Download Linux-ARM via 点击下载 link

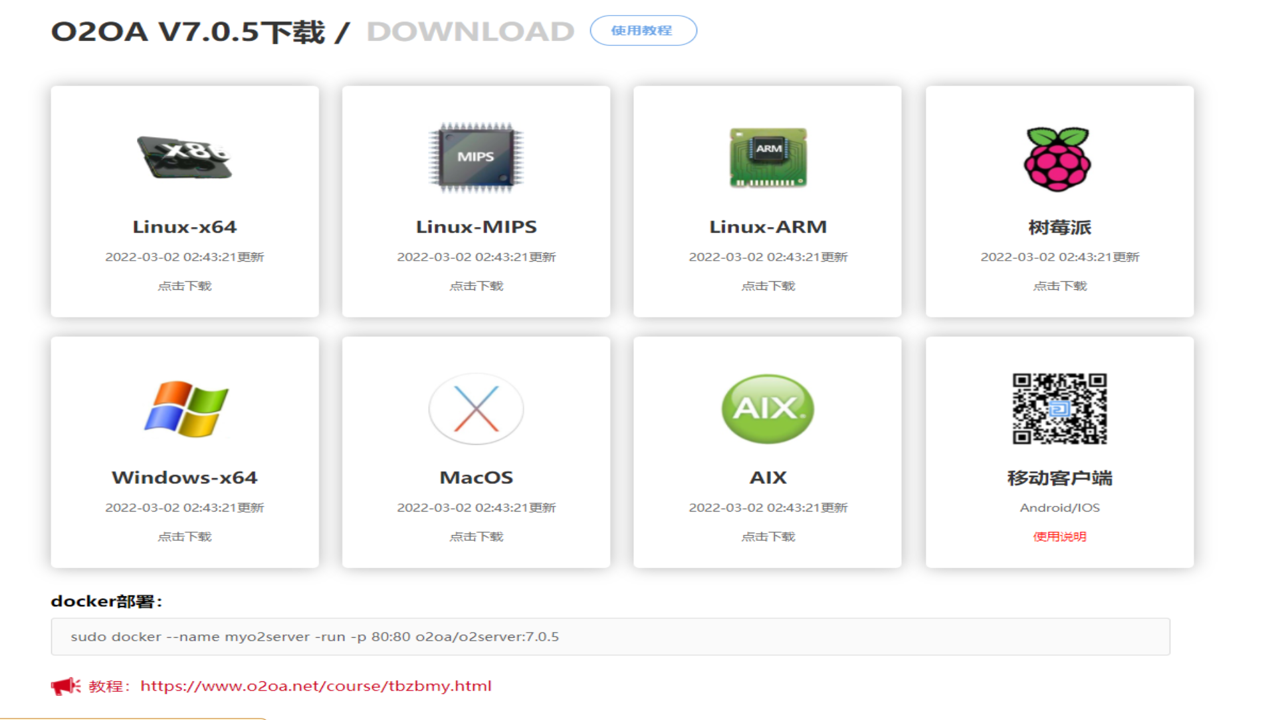[x=768, y=286]
